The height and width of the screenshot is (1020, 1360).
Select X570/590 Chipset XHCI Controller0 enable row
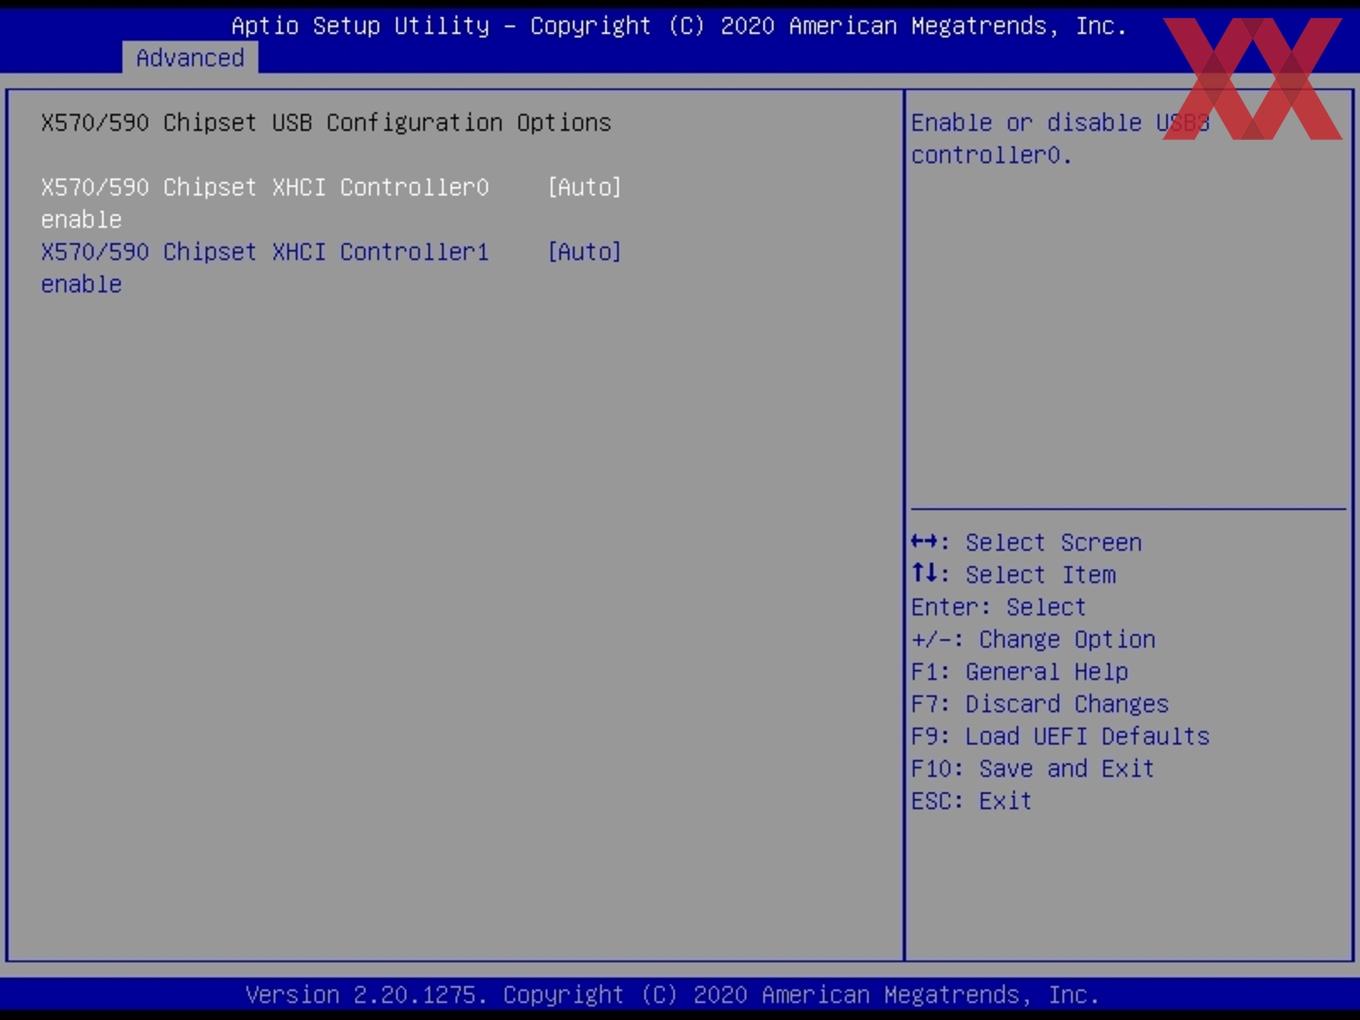[x=331, y=203]
